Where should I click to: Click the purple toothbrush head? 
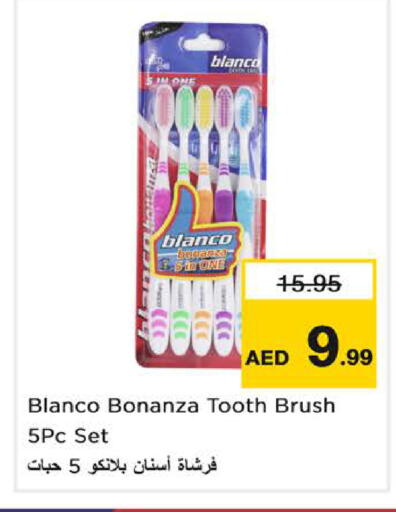click(224, 104)
